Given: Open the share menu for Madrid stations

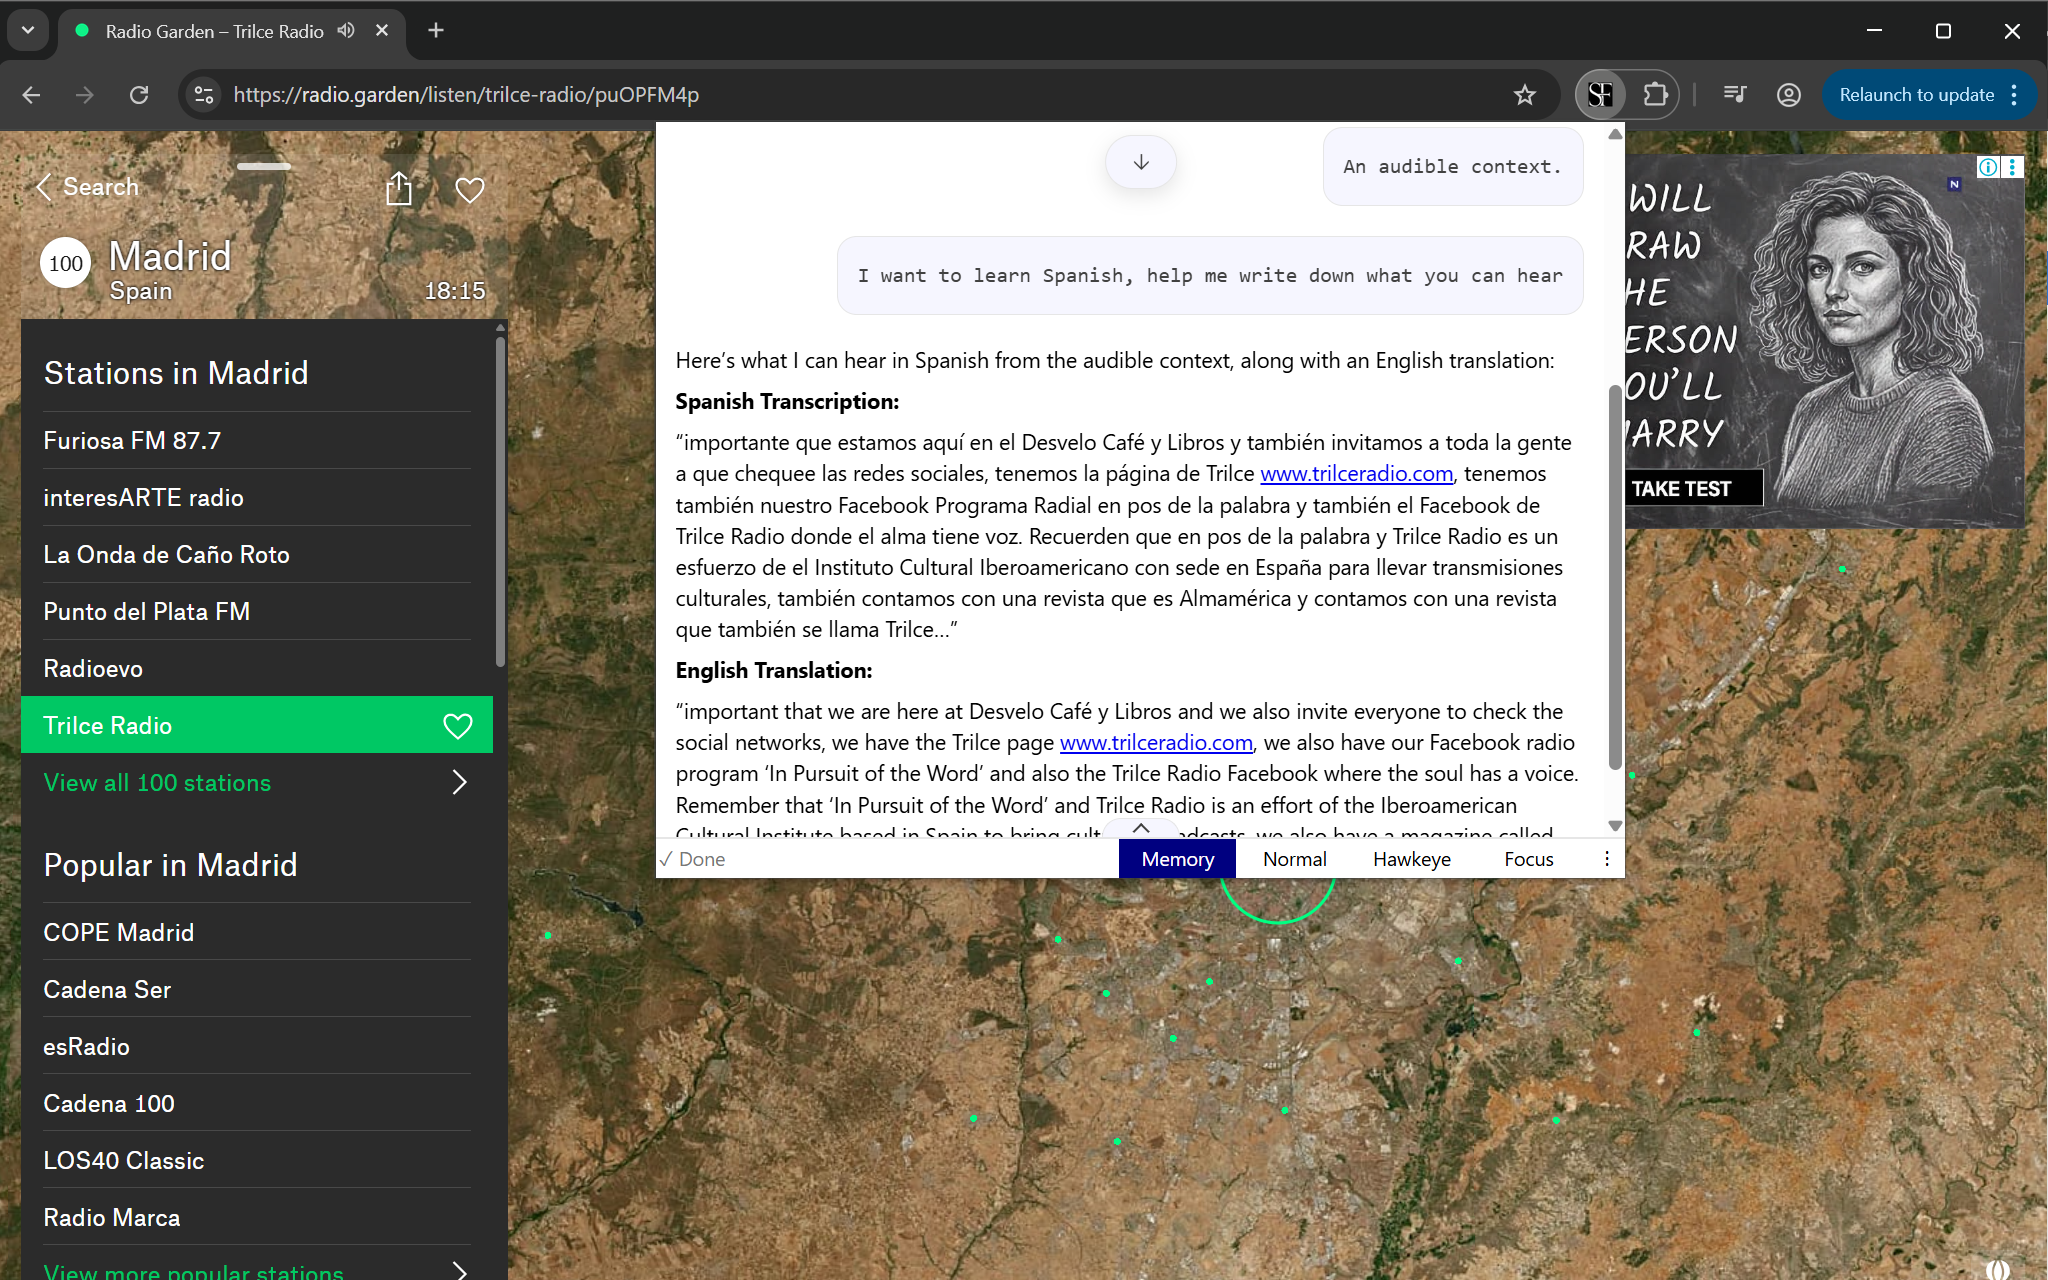Looking at the screenshot, I should pos(399,188).
